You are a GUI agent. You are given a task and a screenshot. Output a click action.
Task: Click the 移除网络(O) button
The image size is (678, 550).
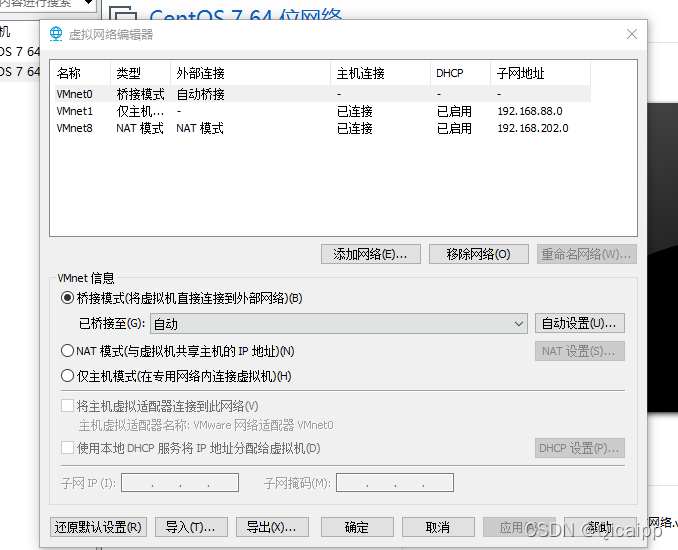479,254
